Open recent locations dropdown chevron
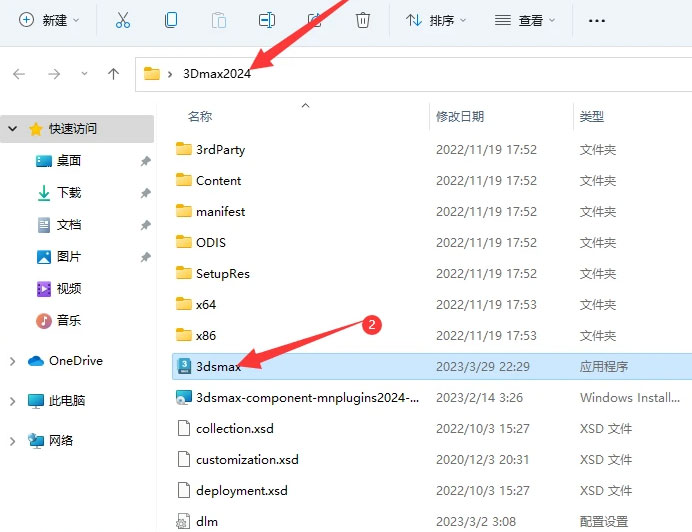The height and width of the screenshot is (532, 692). tap(84, 74)
